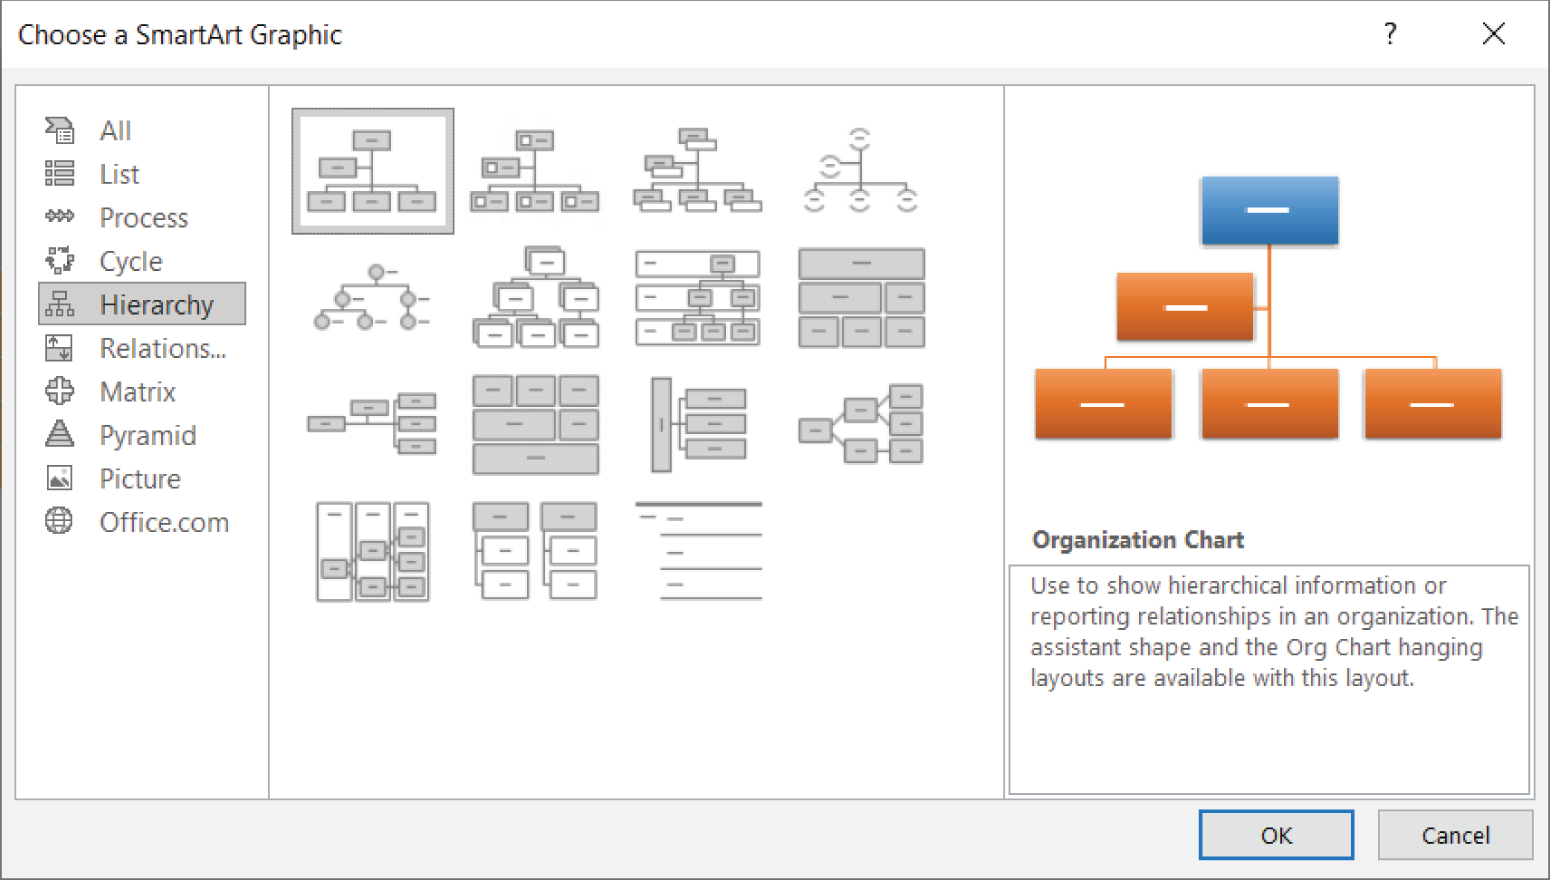This screenshot has width=1550, height=880.
Task: Pick the Horizontal Multi-Level Hierarchy layout
Action: coord(698,424)
